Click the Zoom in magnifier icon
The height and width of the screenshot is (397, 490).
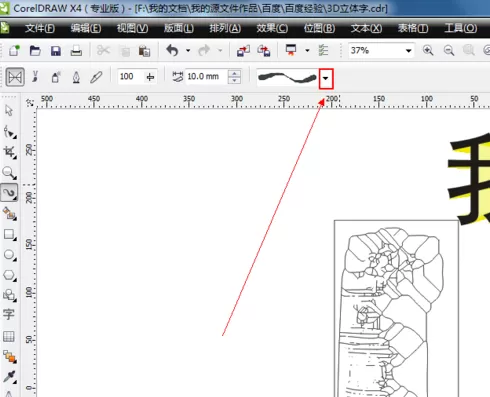(428, 51)
